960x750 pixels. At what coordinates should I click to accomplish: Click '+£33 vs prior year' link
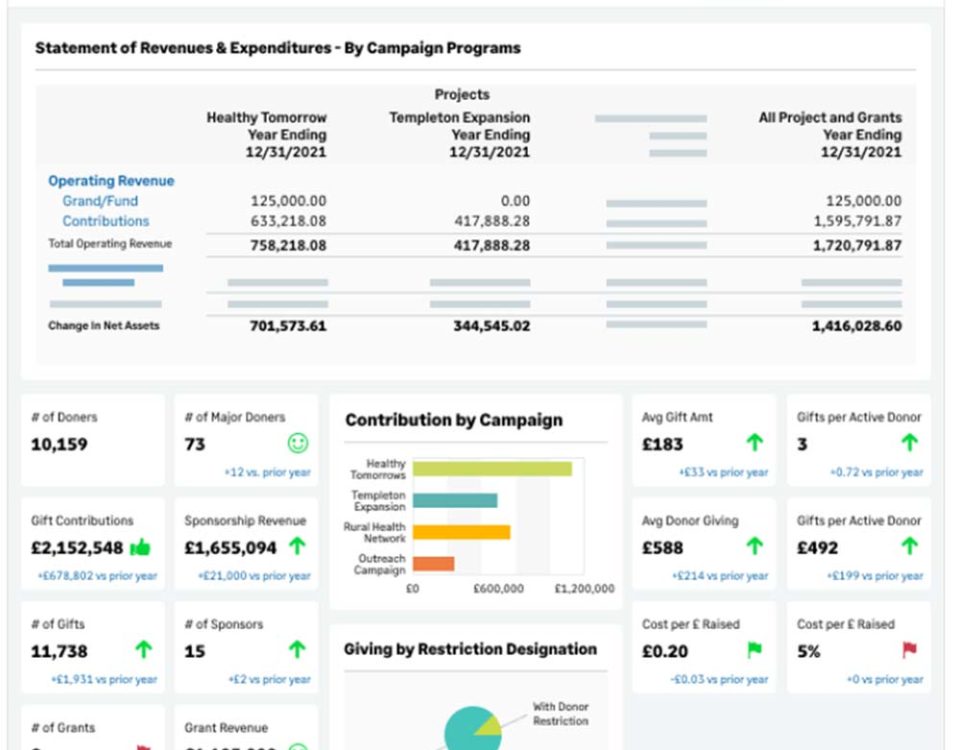[723, 472]
